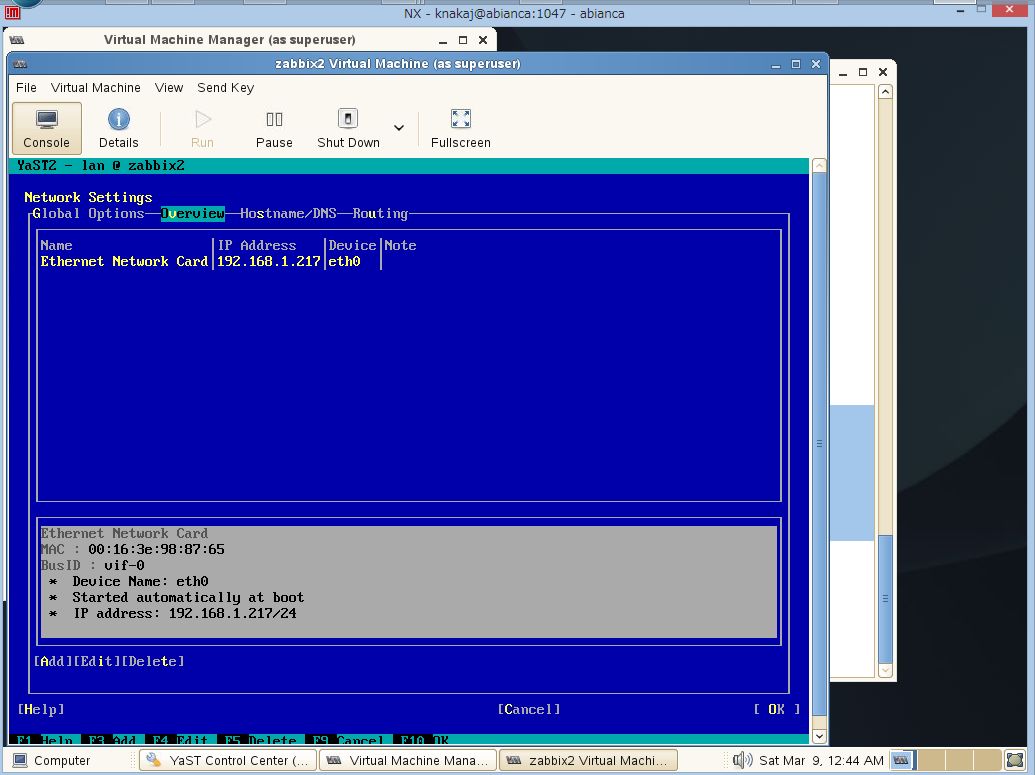Click the [Help] button
Screen dimensions: 1035x775
[x=41, y=709]
